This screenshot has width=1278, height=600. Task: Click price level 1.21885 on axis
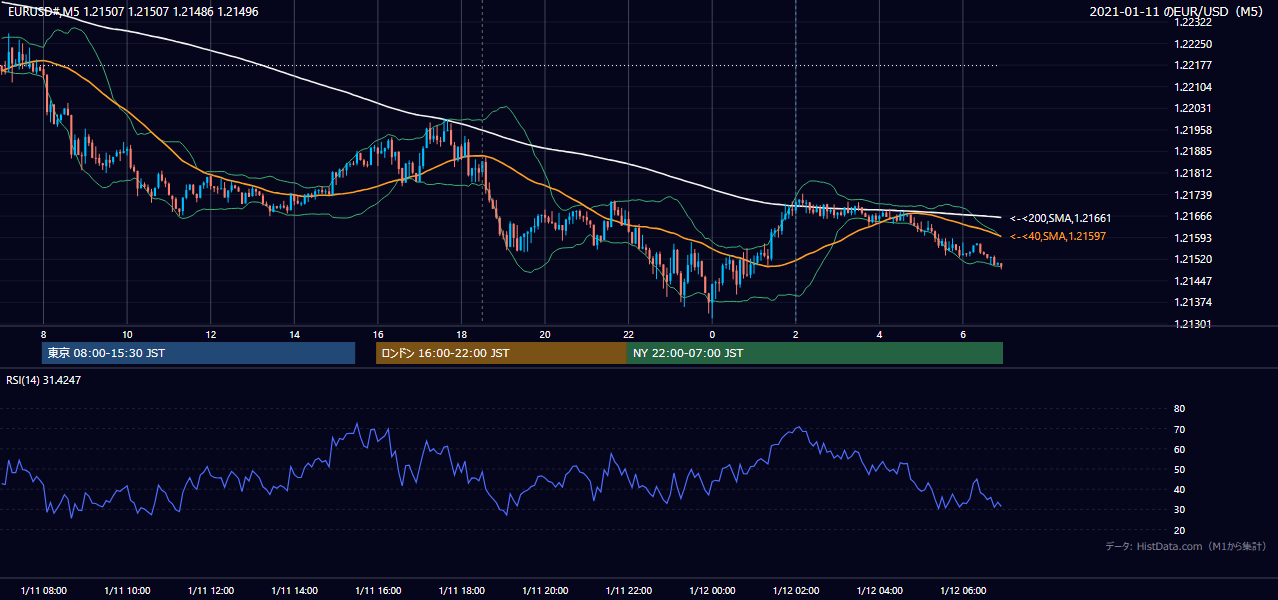click(1192, 152)
